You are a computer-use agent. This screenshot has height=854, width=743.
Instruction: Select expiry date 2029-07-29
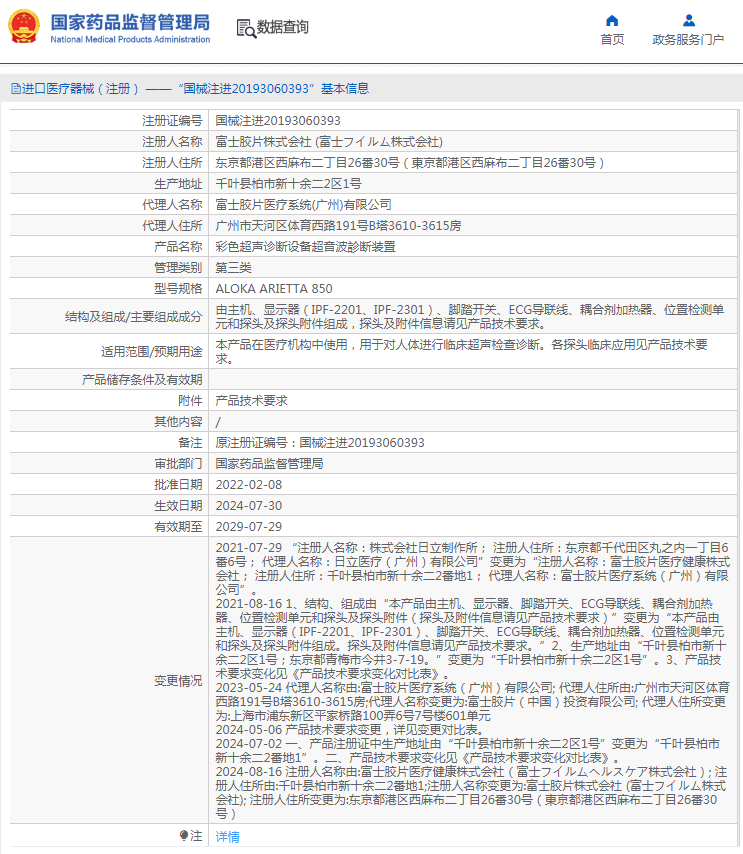pos(249,527)
